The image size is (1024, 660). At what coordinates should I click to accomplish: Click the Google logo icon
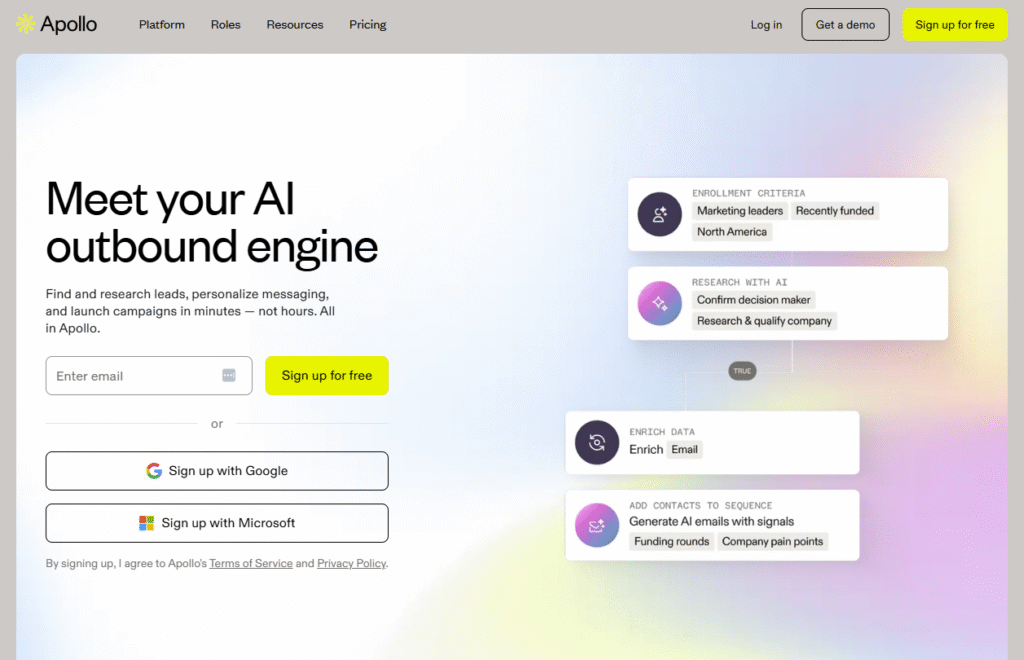[154, 471]
